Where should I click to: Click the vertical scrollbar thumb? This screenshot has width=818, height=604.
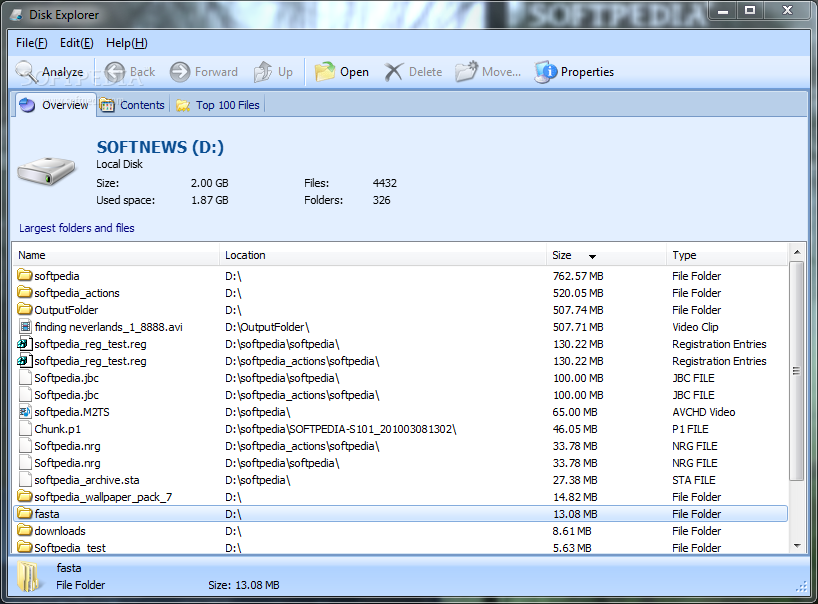click(796, 371)
